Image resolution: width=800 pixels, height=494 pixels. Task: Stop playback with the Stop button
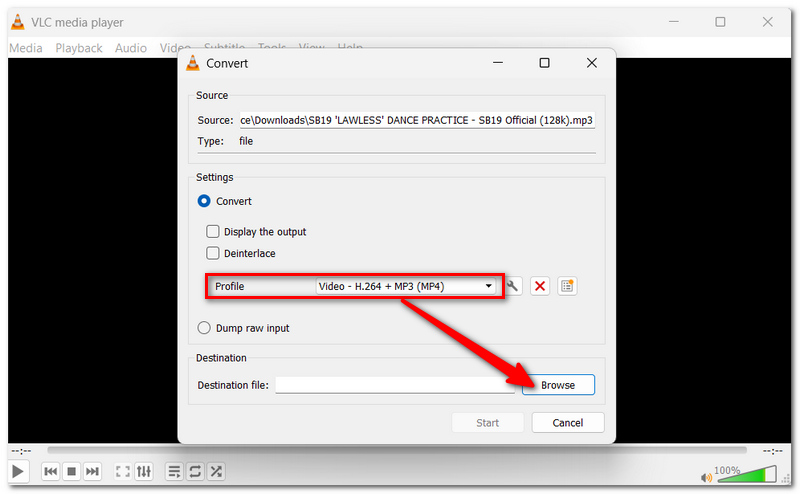[x=71, y=471]
